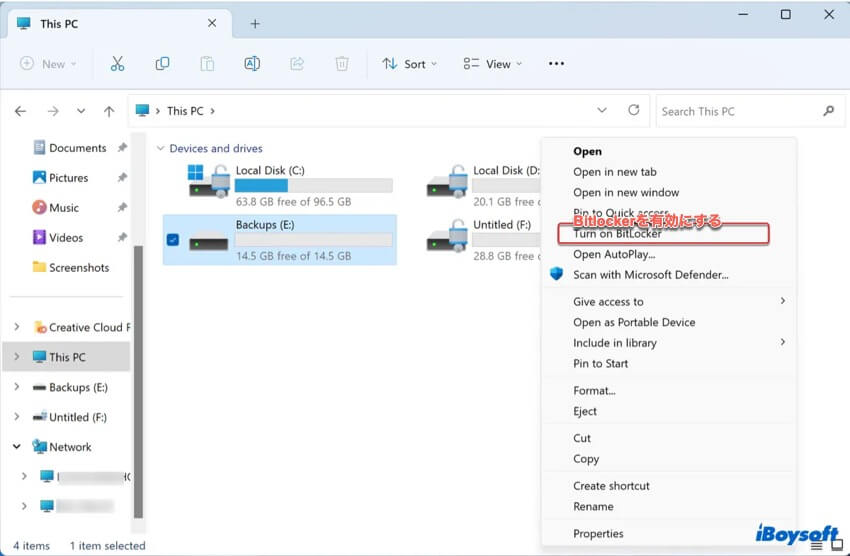850x556 pixels.
Task: Open Videos in quick access sidebar
Action: pyautogui.click(x=58, y=237)
